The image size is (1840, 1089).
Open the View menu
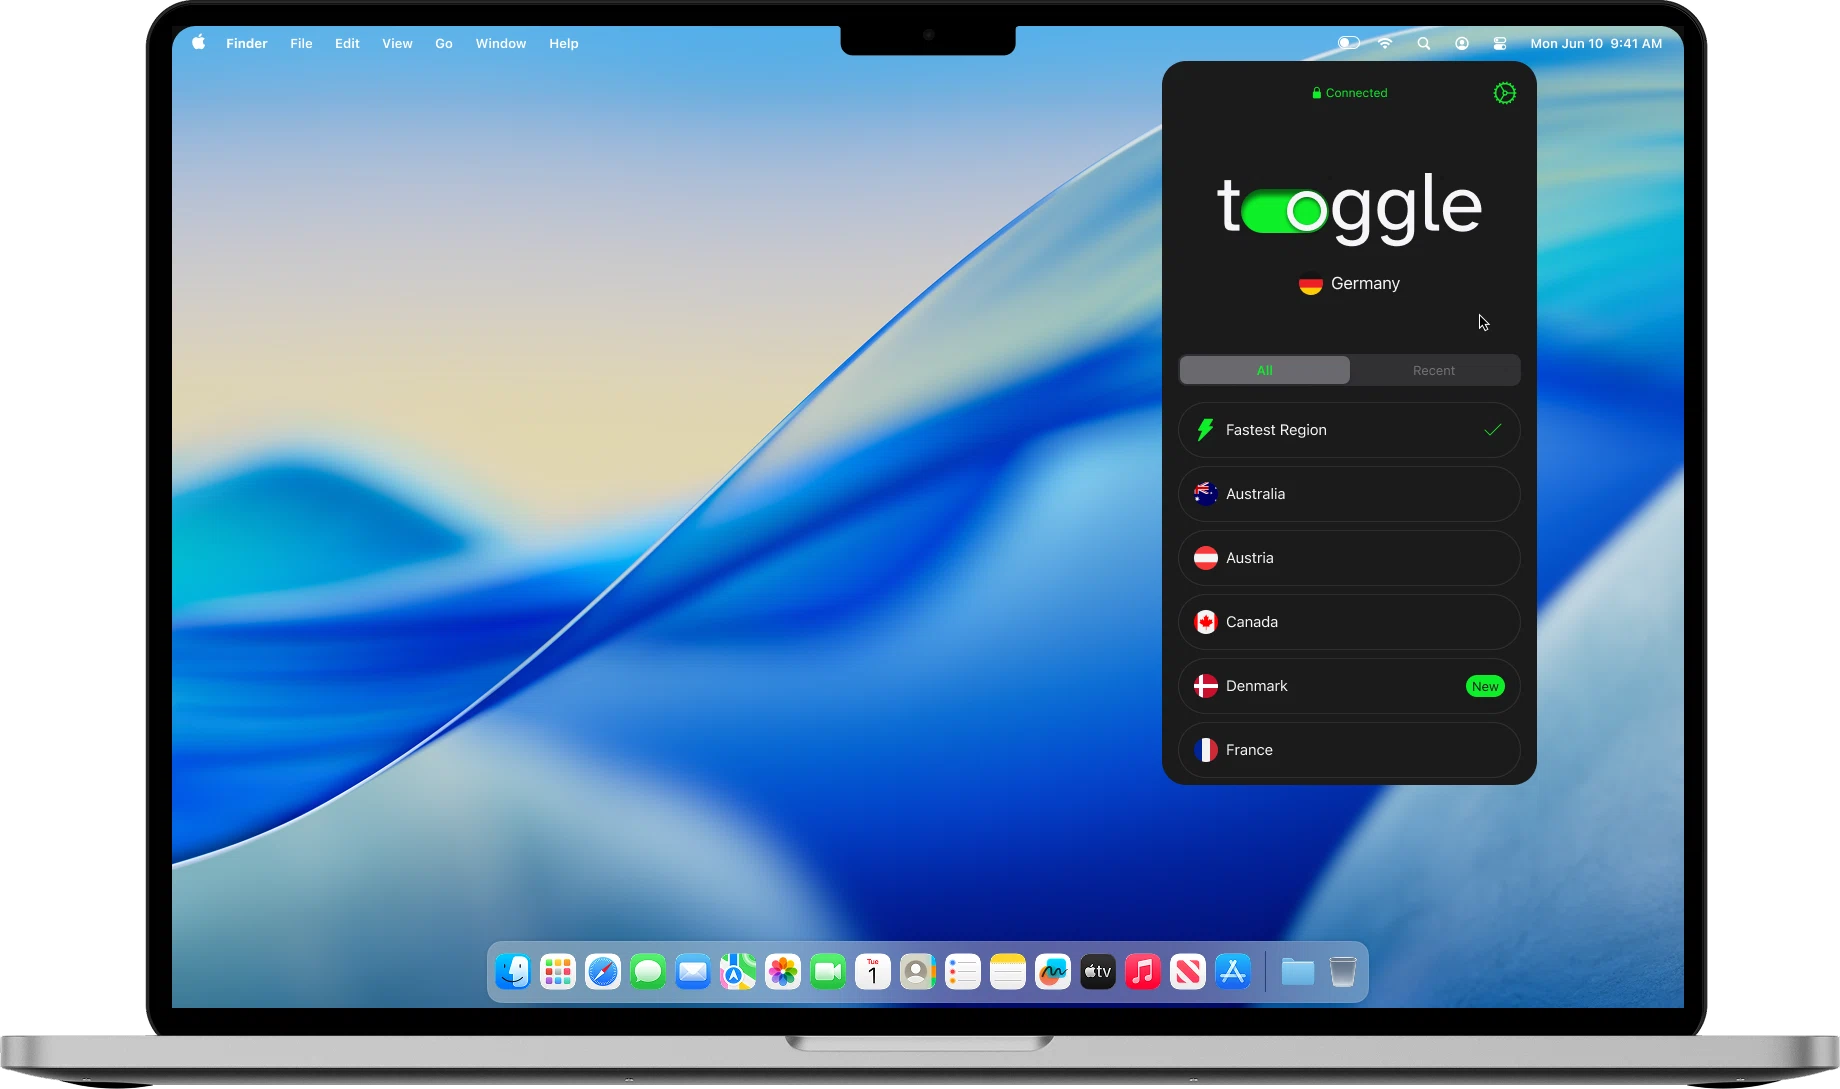(x=397, y=43)
